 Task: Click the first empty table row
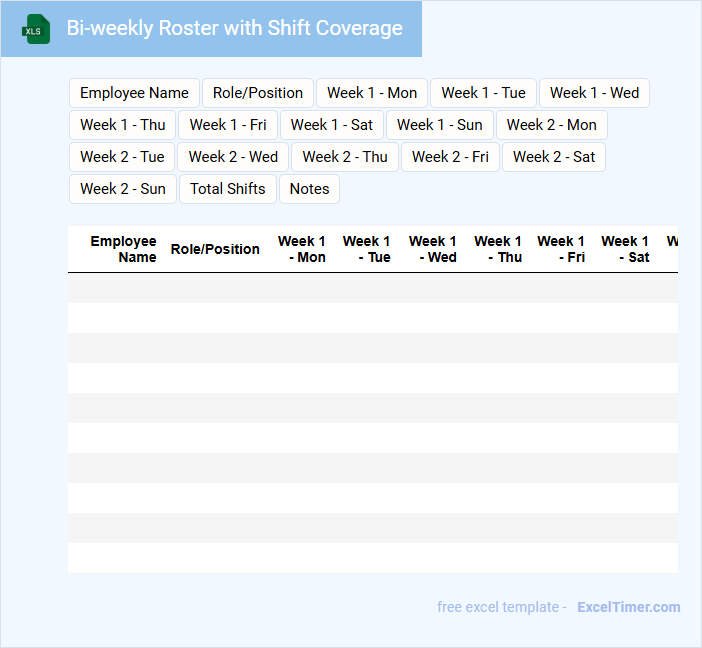372,288
